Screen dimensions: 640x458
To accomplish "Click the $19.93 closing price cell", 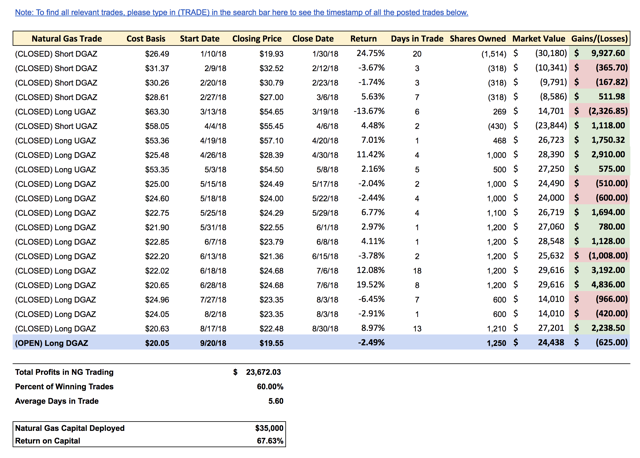I will click(271, 54).
